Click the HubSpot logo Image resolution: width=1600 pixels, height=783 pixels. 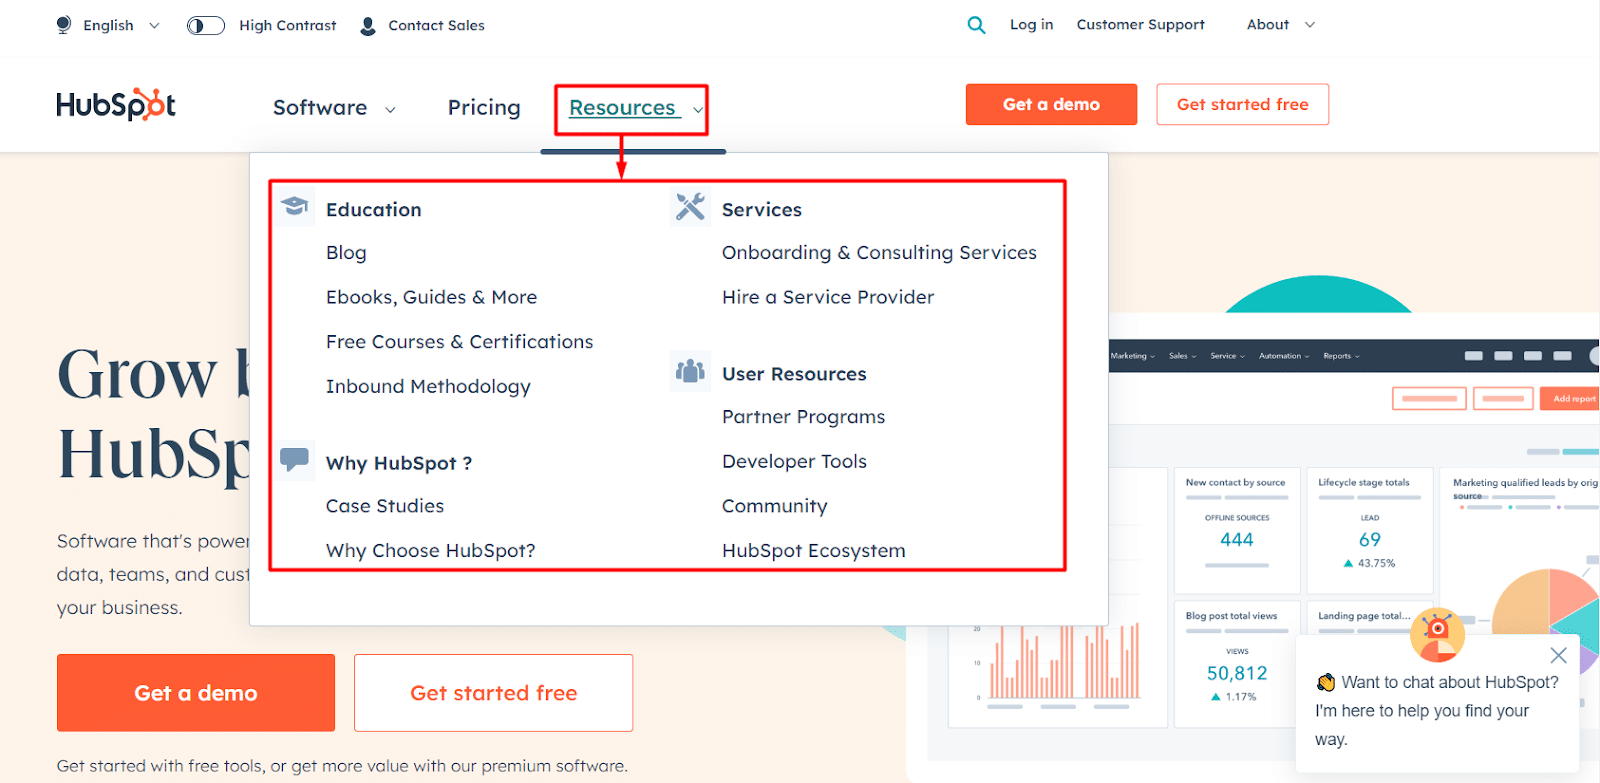pyautogui.click(x=116, y=105)
